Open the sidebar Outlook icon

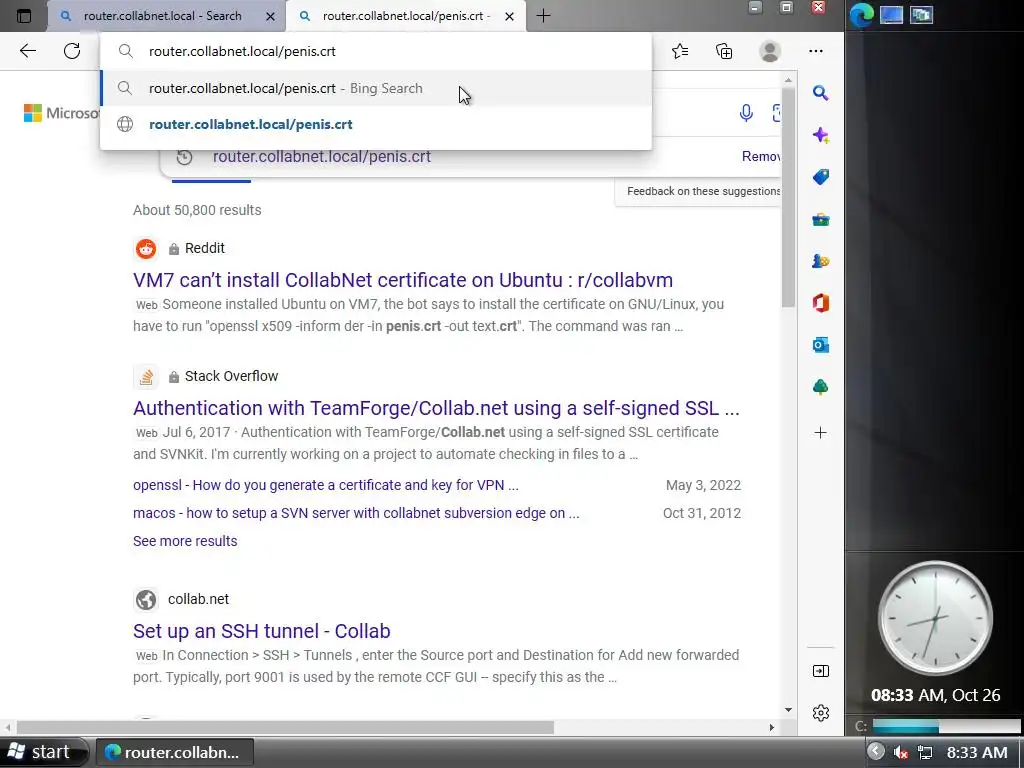point(821,345)
